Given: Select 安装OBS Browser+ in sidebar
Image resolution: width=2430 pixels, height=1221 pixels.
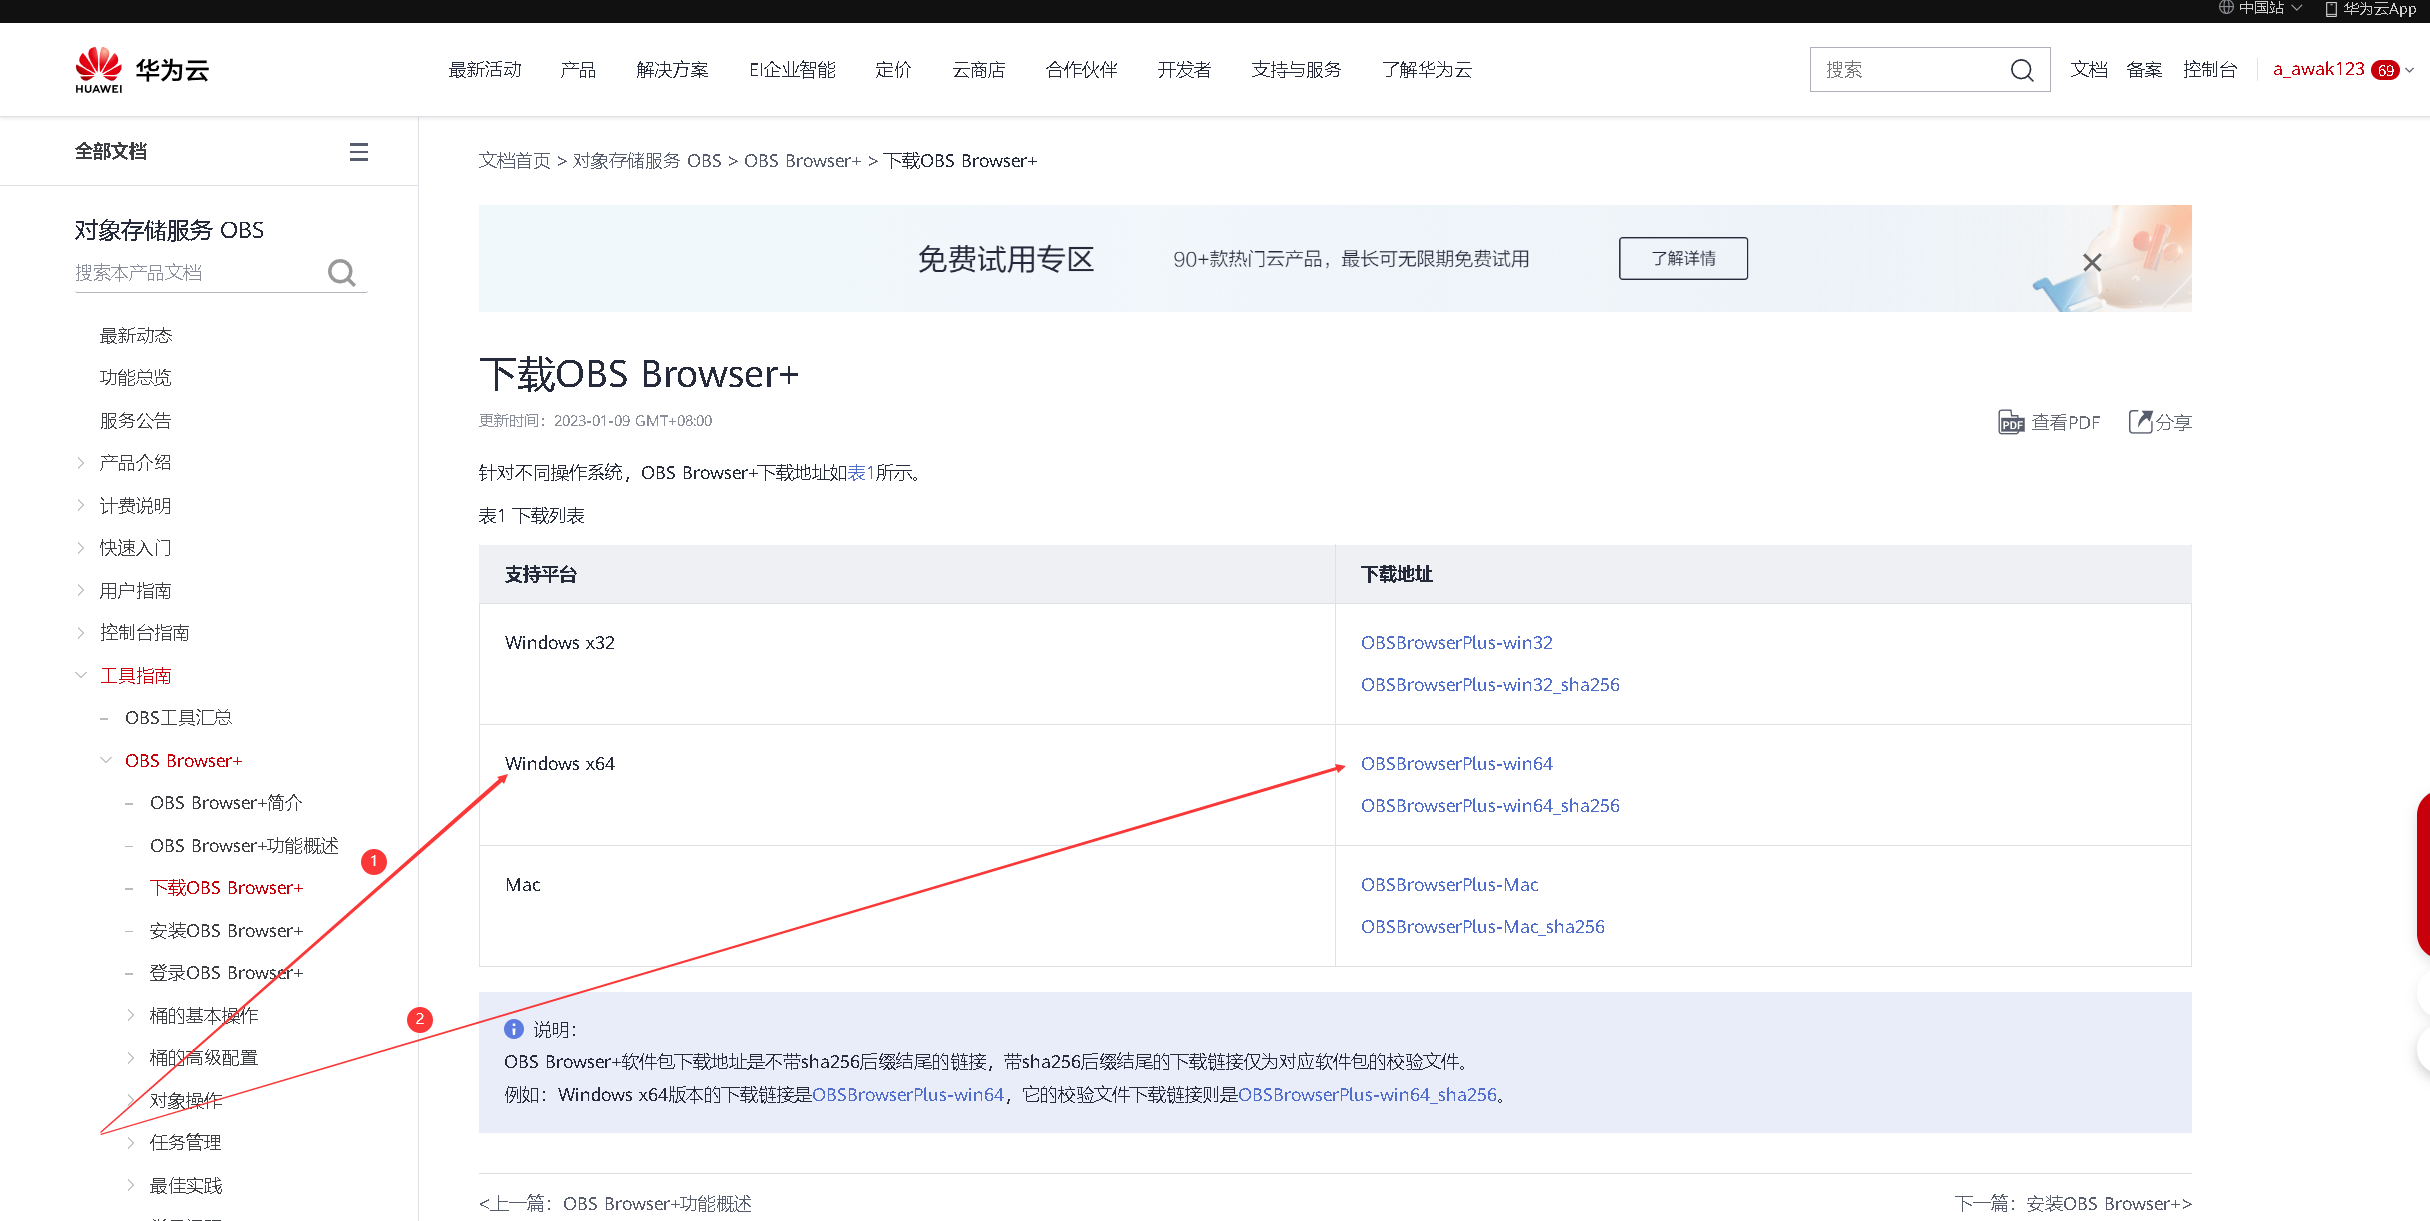Looking at the screenshot, I should coord(226,930).
